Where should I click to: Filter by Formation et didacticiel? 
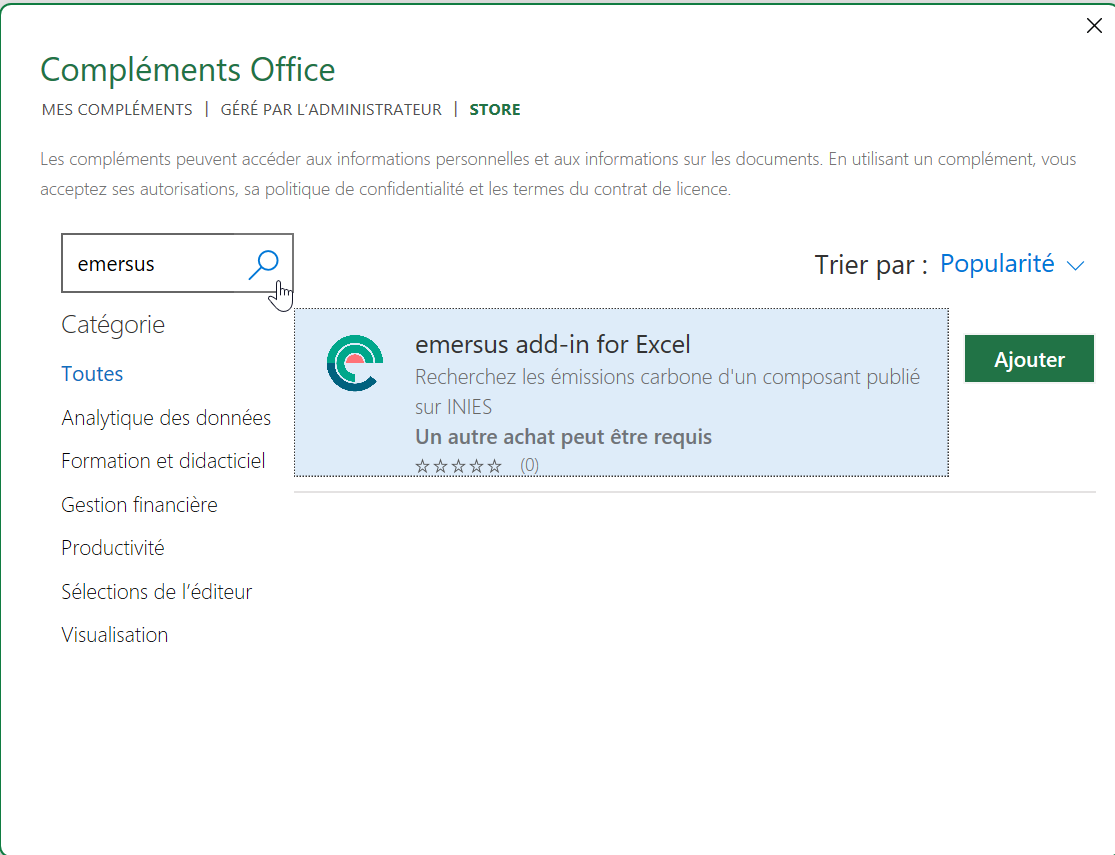(x=163, y=461)
